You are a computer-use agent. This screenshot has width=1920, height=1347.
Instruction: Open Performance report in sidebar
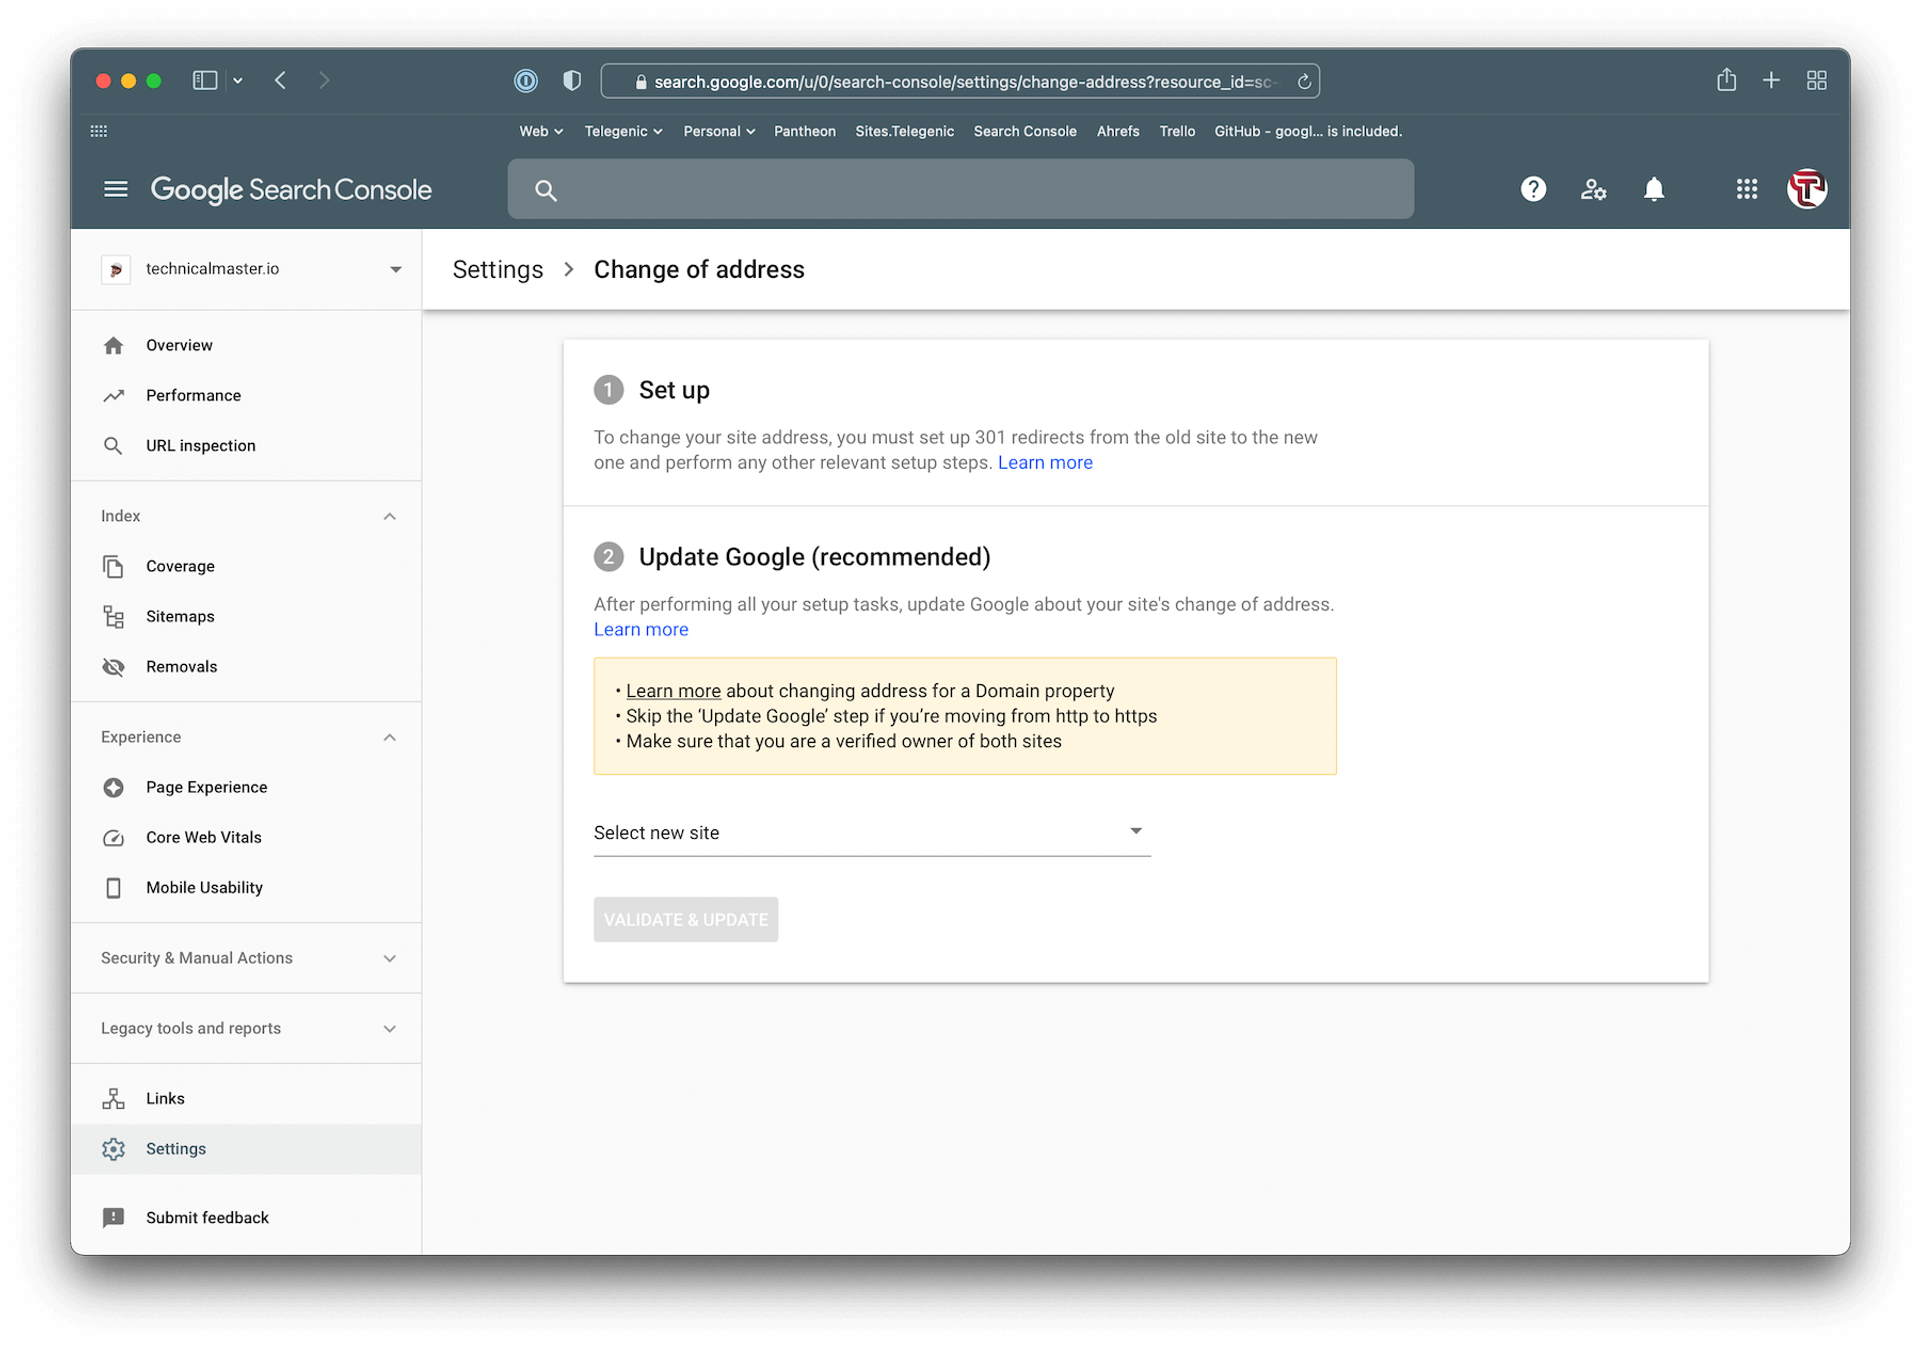click(193, 396)
